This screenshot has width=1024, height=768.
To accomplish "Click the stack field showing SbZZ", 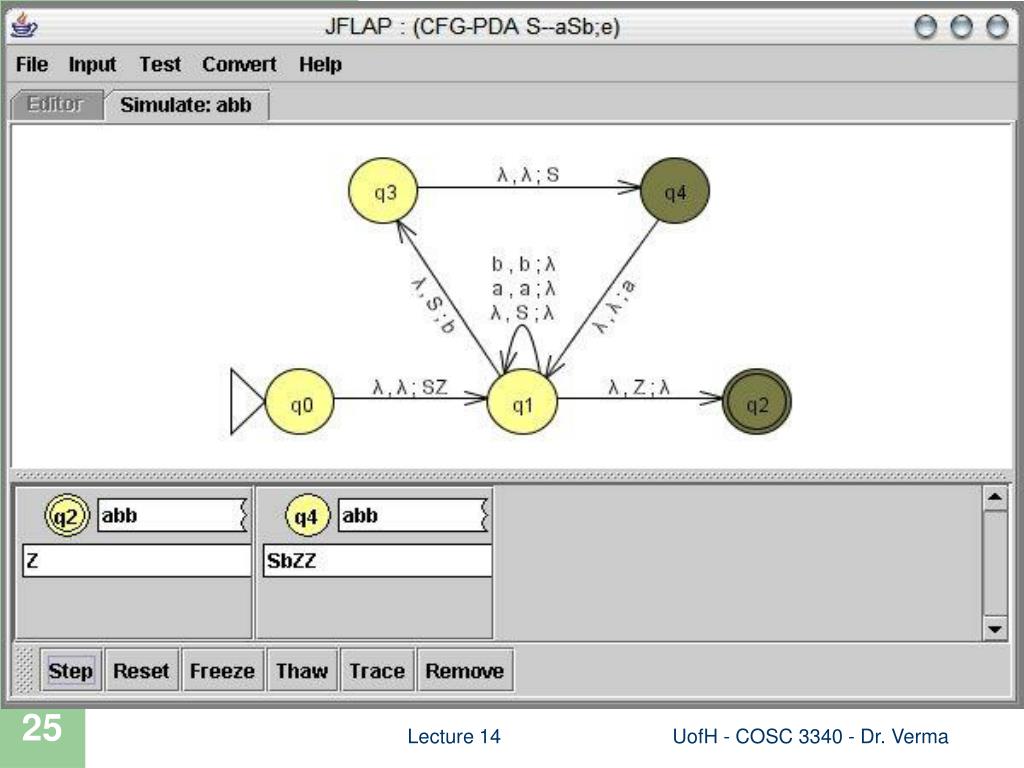I will click(x=377, y=560).
